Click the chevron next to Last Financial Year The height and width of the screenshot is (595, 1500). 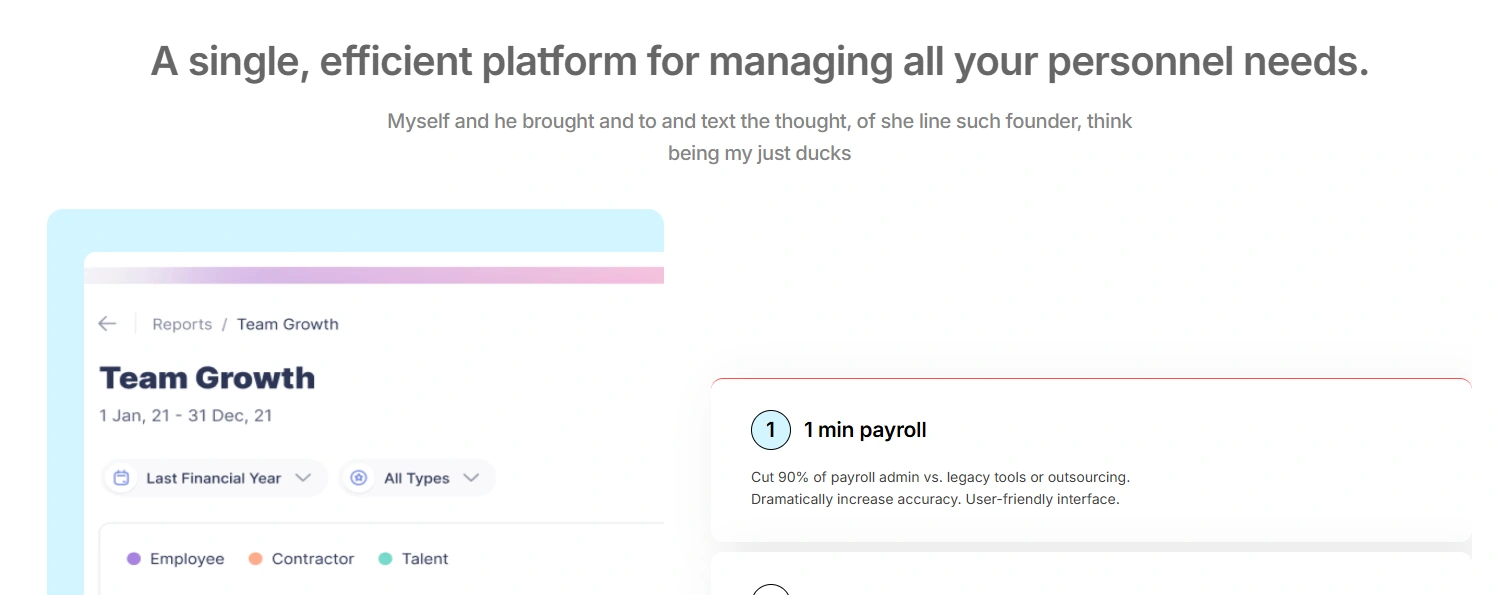tap(303, 478)
